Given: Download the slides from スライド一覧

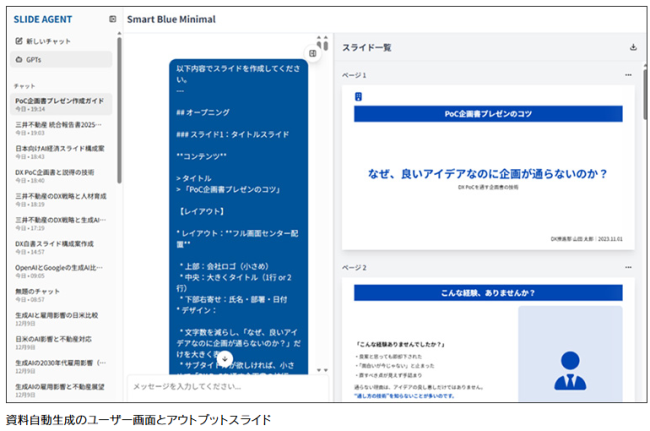Looking at the screenshot, I should tap(632, 47).
